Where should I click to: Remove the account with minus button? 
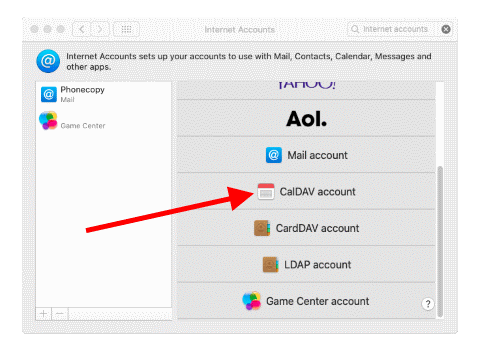60,314
